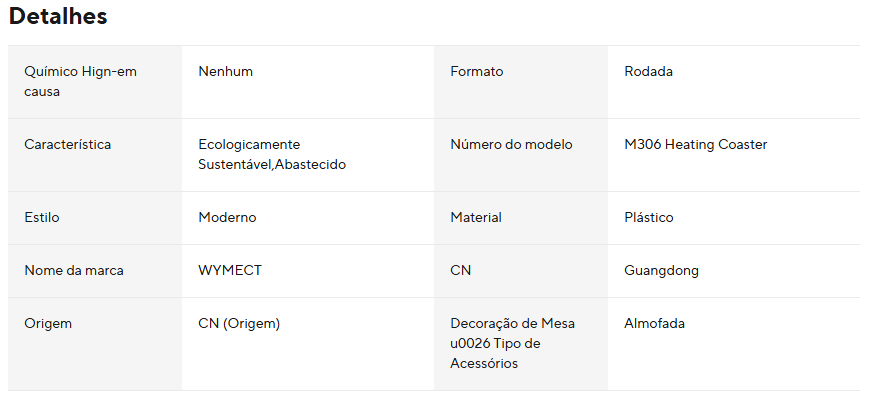The width and height of the screenshot is (872, 400).
Task: Select the Rodada value
Action: 648,72
